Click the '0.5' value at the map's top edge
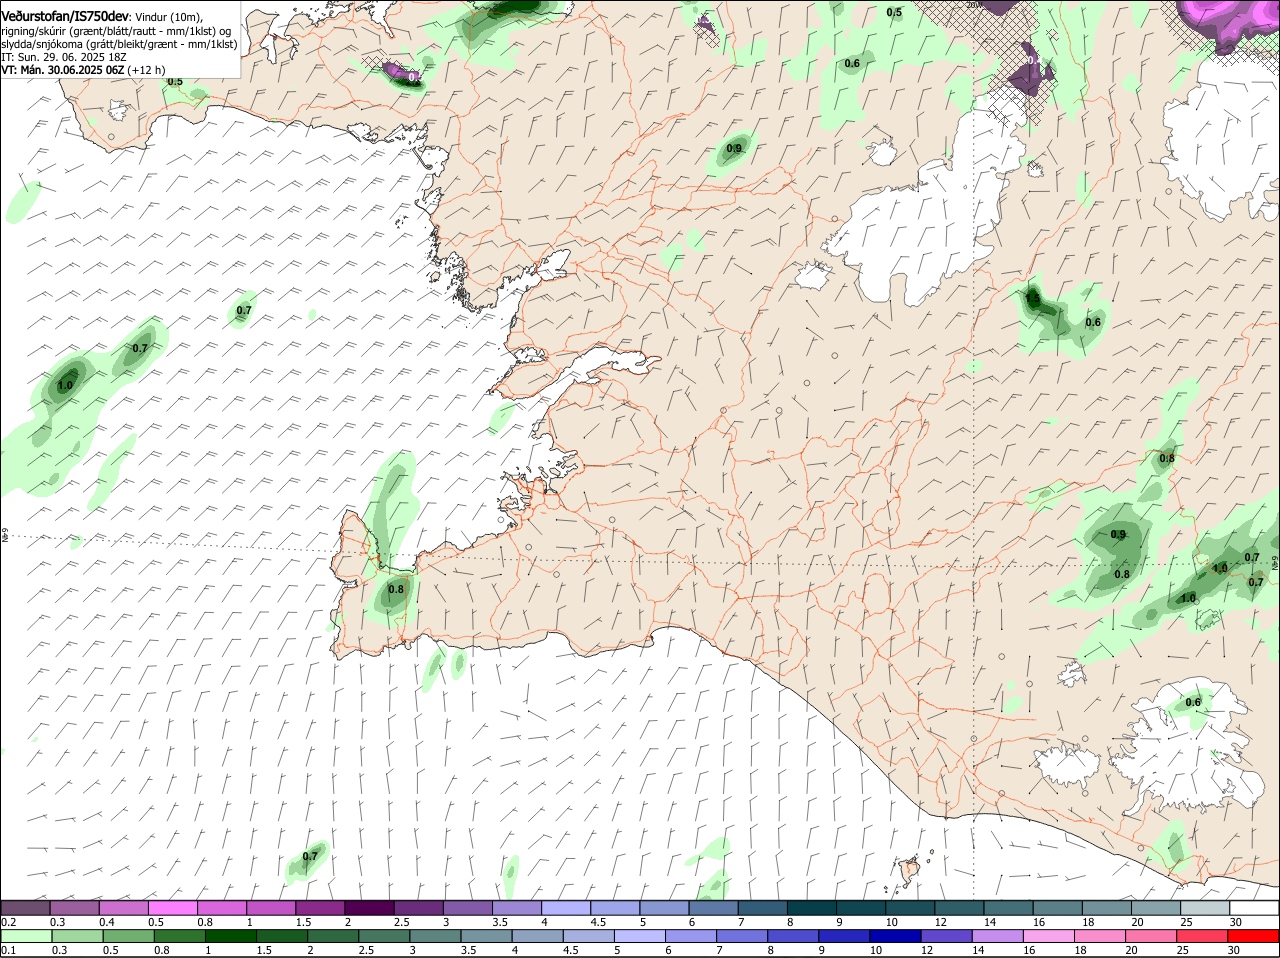1280x958 pixels. pos(894,12)
